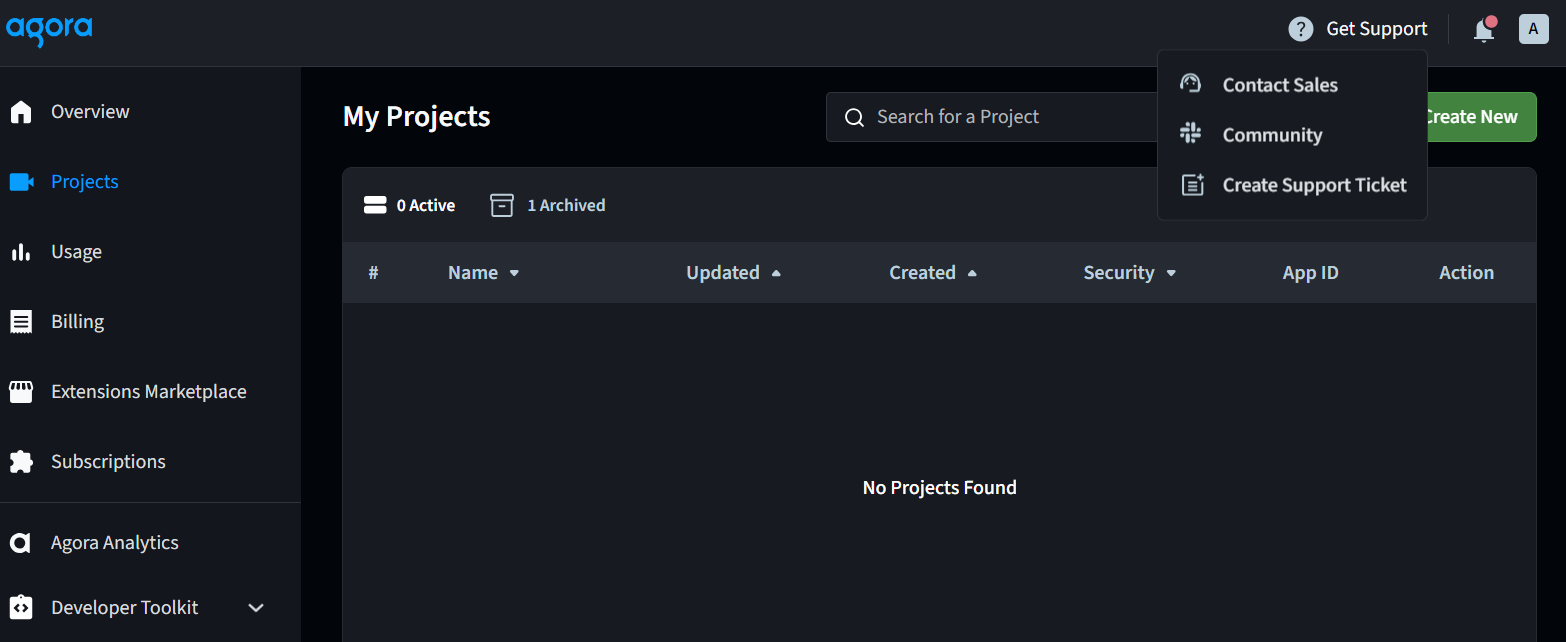Click the Get Support label
Screen dimensions: 1566x642
1377,29
